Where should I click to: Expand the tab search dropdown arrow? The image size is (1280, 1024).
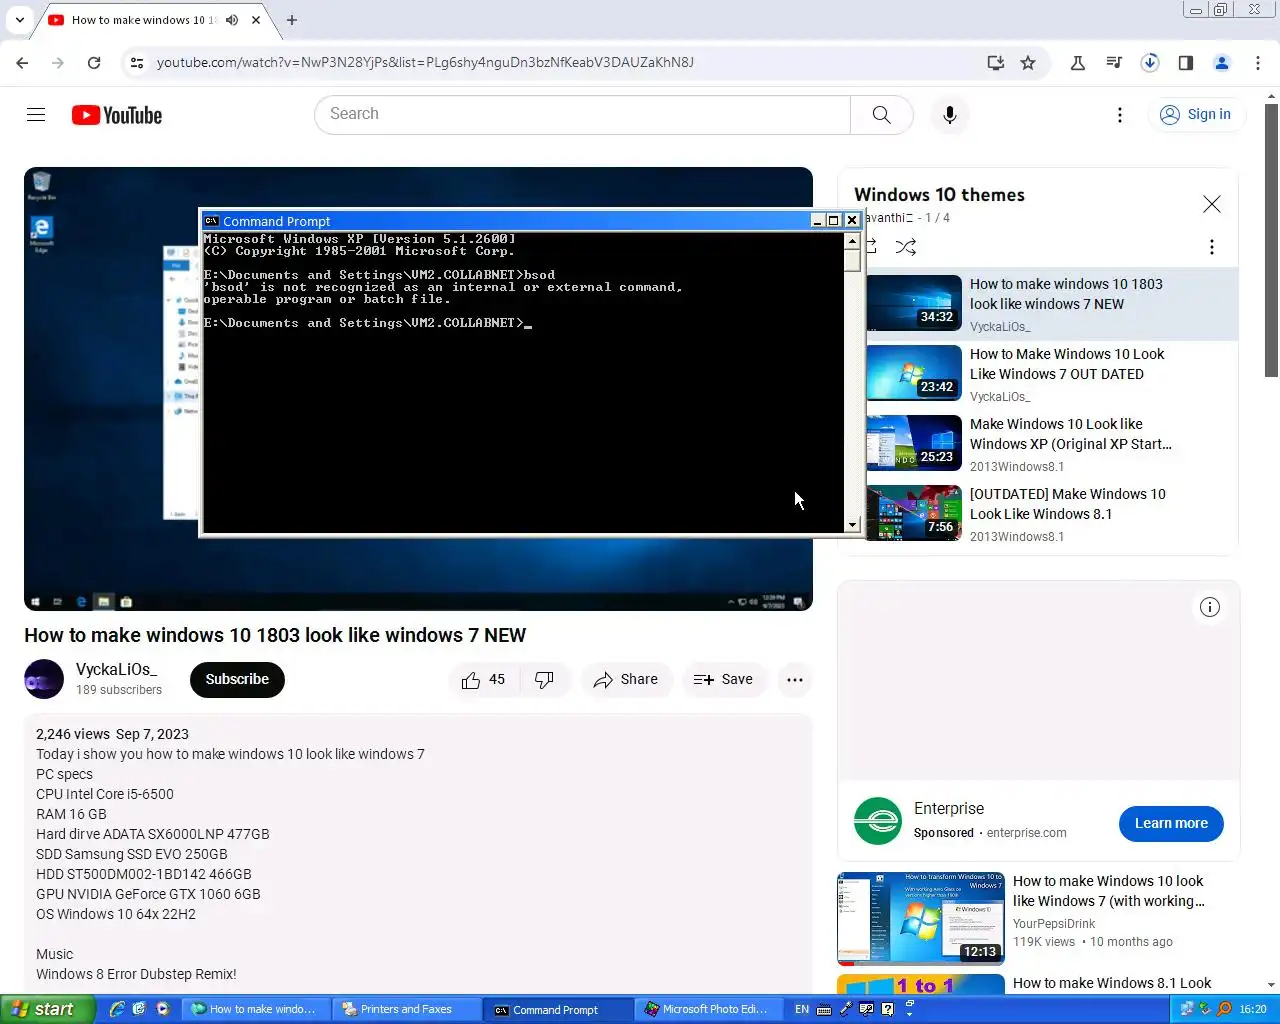(x=19, y=20)
